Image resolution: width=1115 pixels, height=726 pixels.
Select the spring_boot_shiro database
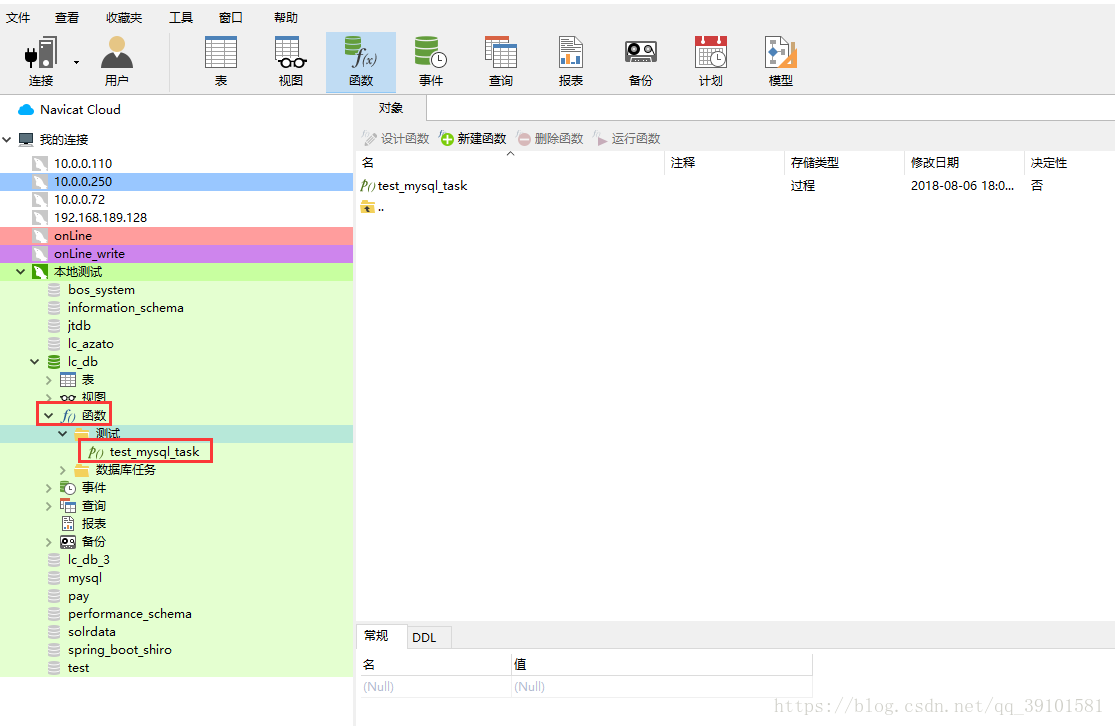coord(119,650)
